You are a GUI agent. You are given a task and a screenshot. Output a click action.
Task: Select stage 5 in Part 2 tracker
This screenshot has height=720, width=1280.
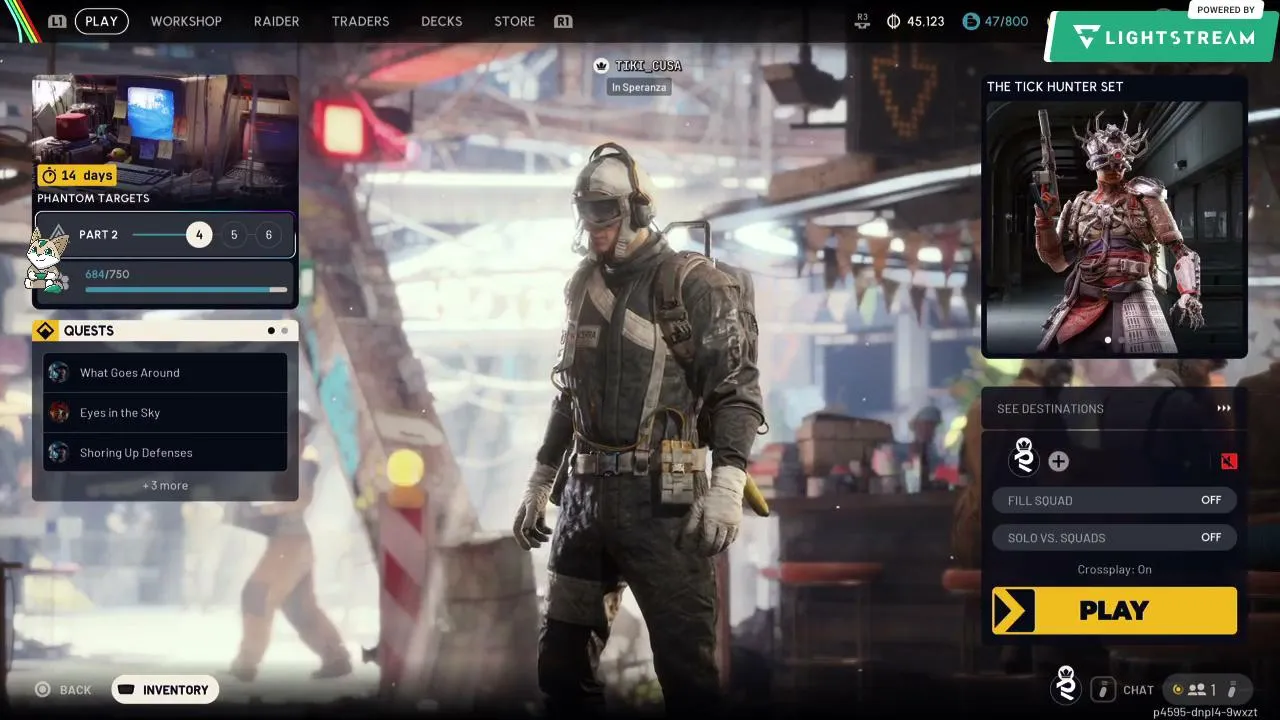pos(234,235)
